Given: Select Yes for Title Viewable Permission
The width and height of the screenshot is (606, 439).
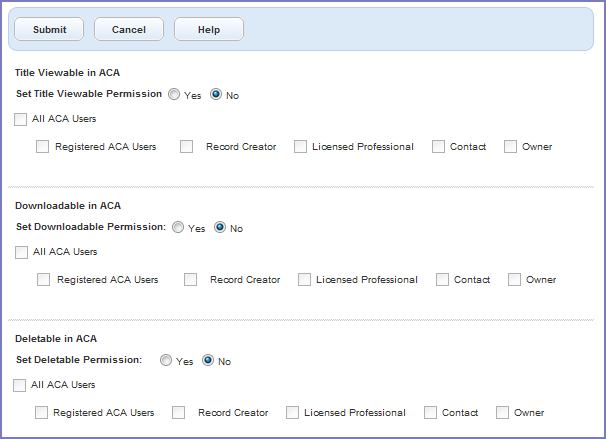Looking at the screenshot, I should [x=174, y=95].
